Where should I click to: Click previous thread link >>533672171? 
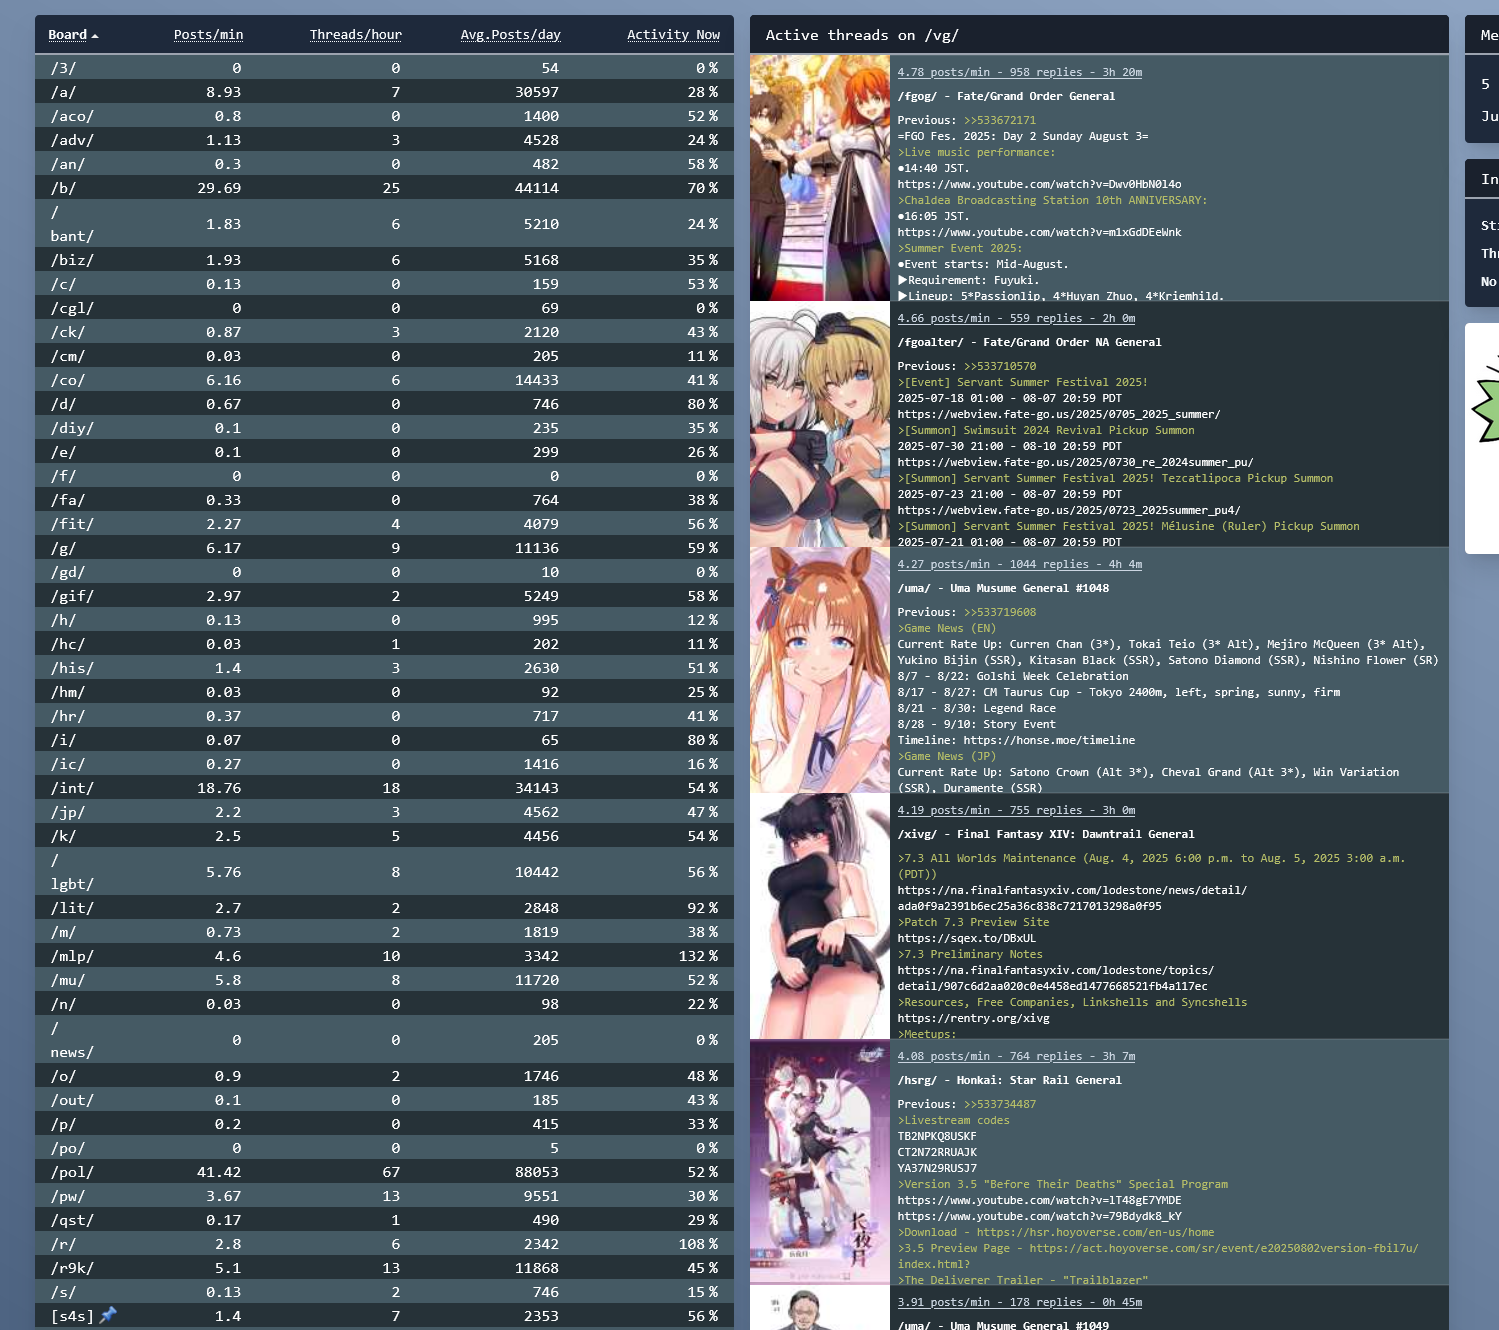999,120
